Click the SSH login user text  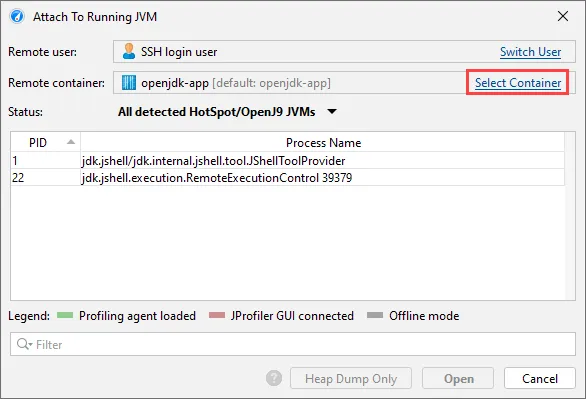(x=179, y=52)
